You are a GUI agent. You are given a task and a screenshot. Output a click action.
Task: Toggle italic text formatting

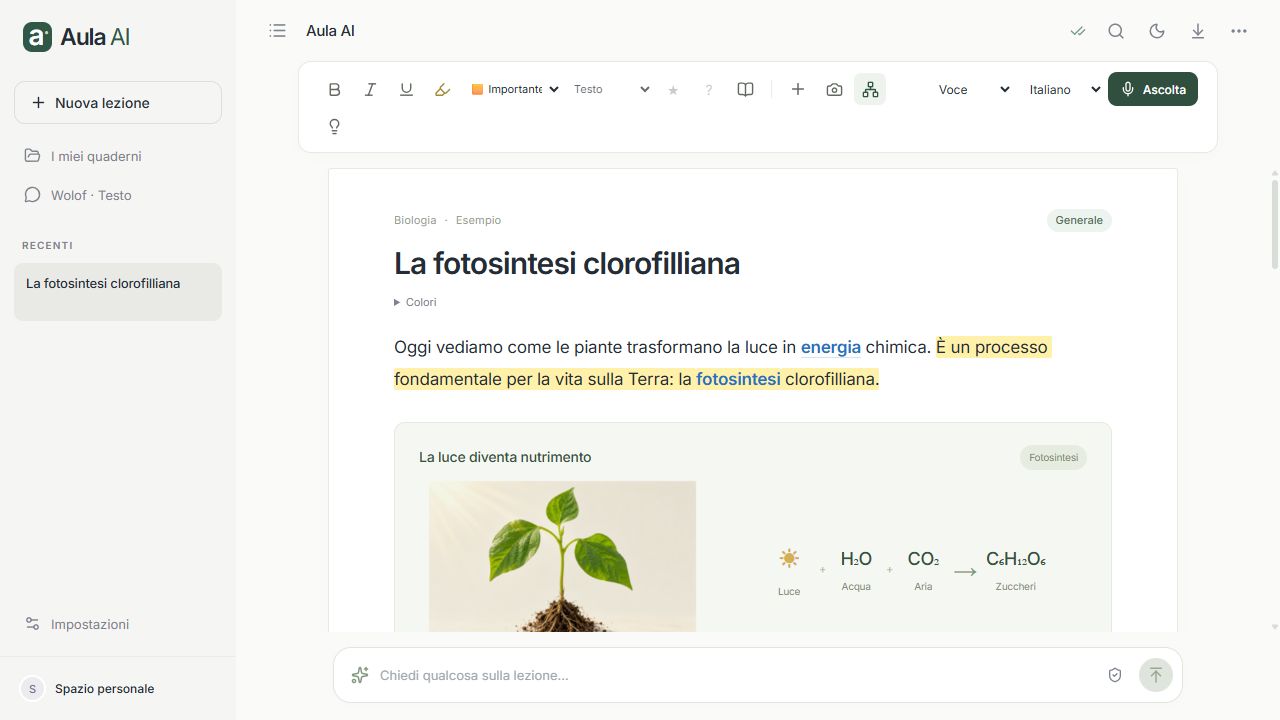370,90
